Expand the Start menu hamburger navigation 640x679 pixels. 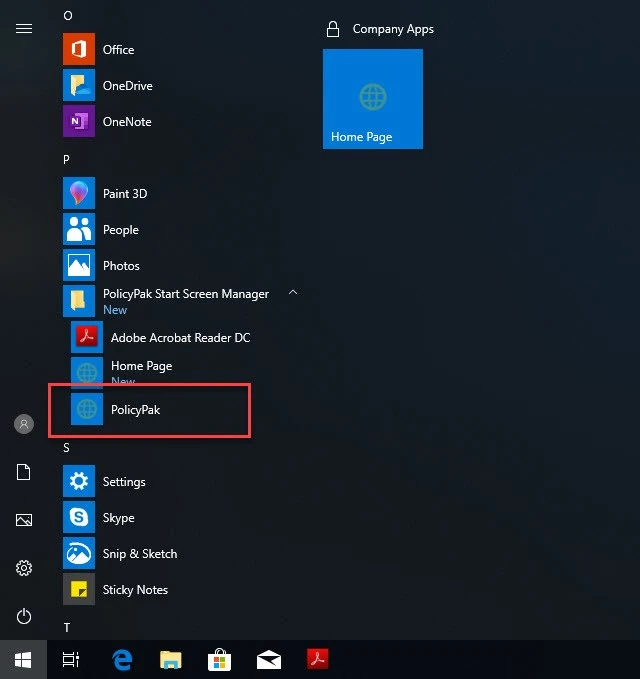tap(24, 28)
